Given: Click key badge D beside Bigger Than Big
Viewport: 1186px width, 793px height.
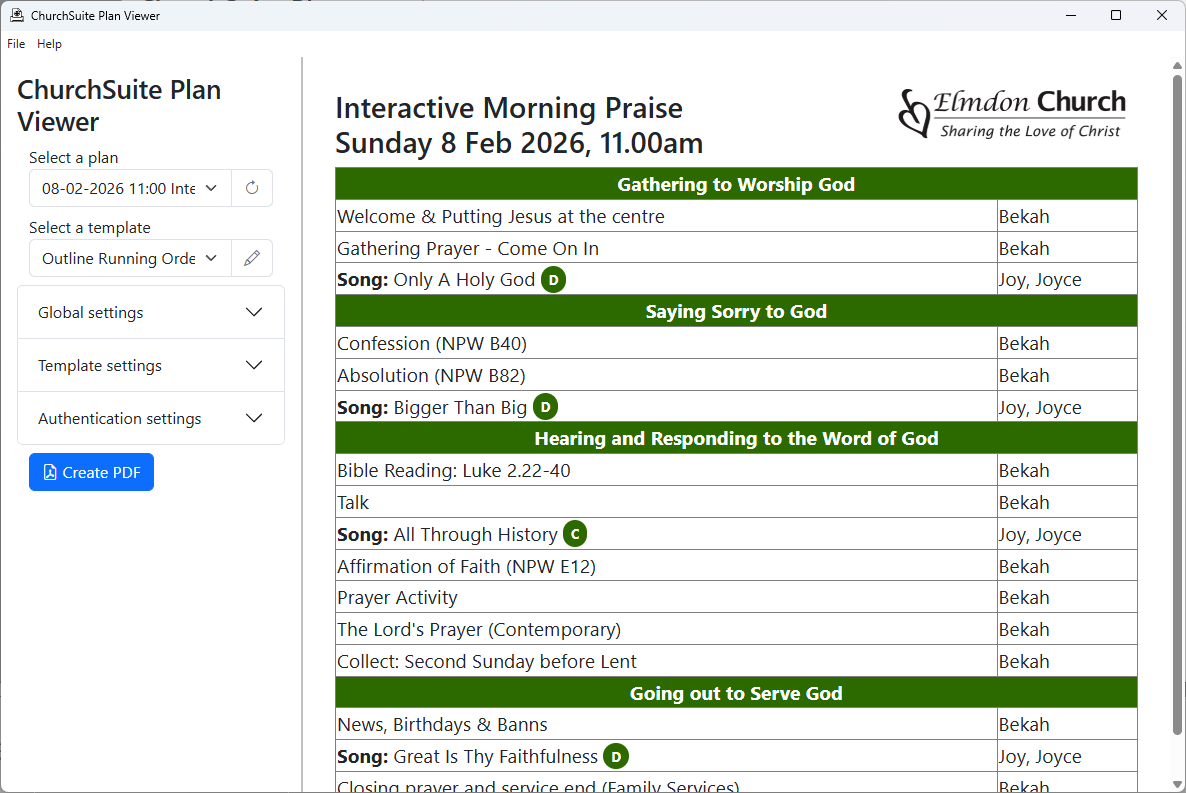Looking at the screenshot, I should tap(545, 407).
